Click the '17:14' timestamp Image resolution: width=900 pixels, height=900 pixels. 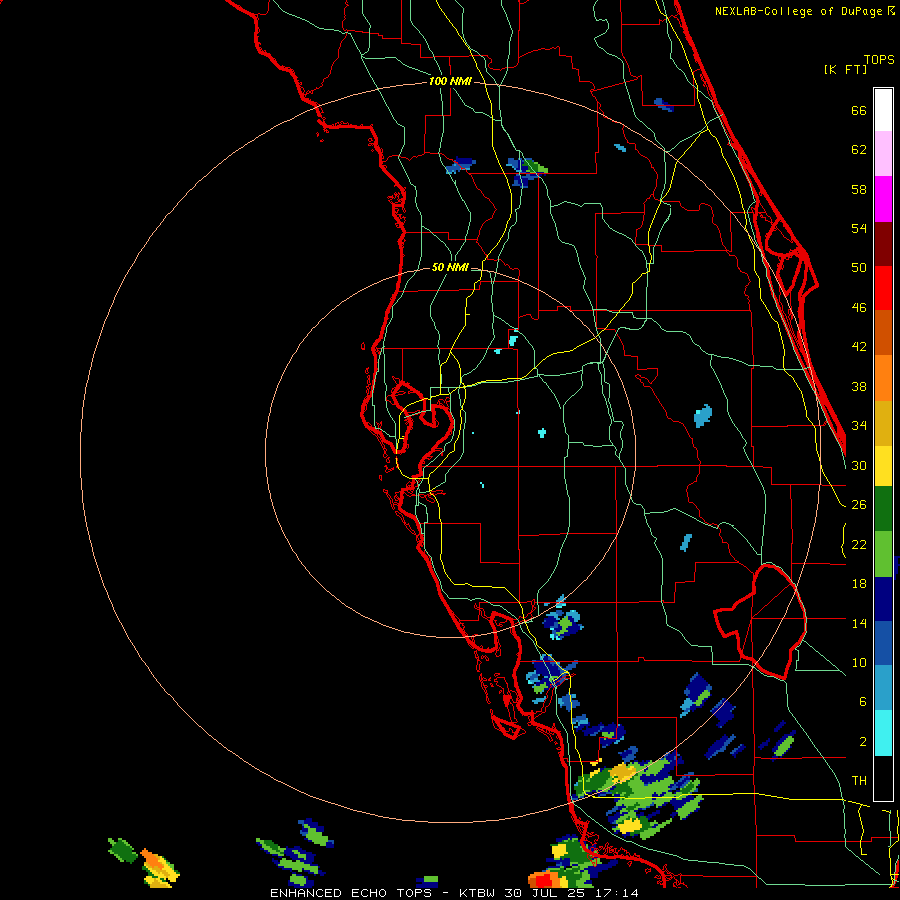617,893
